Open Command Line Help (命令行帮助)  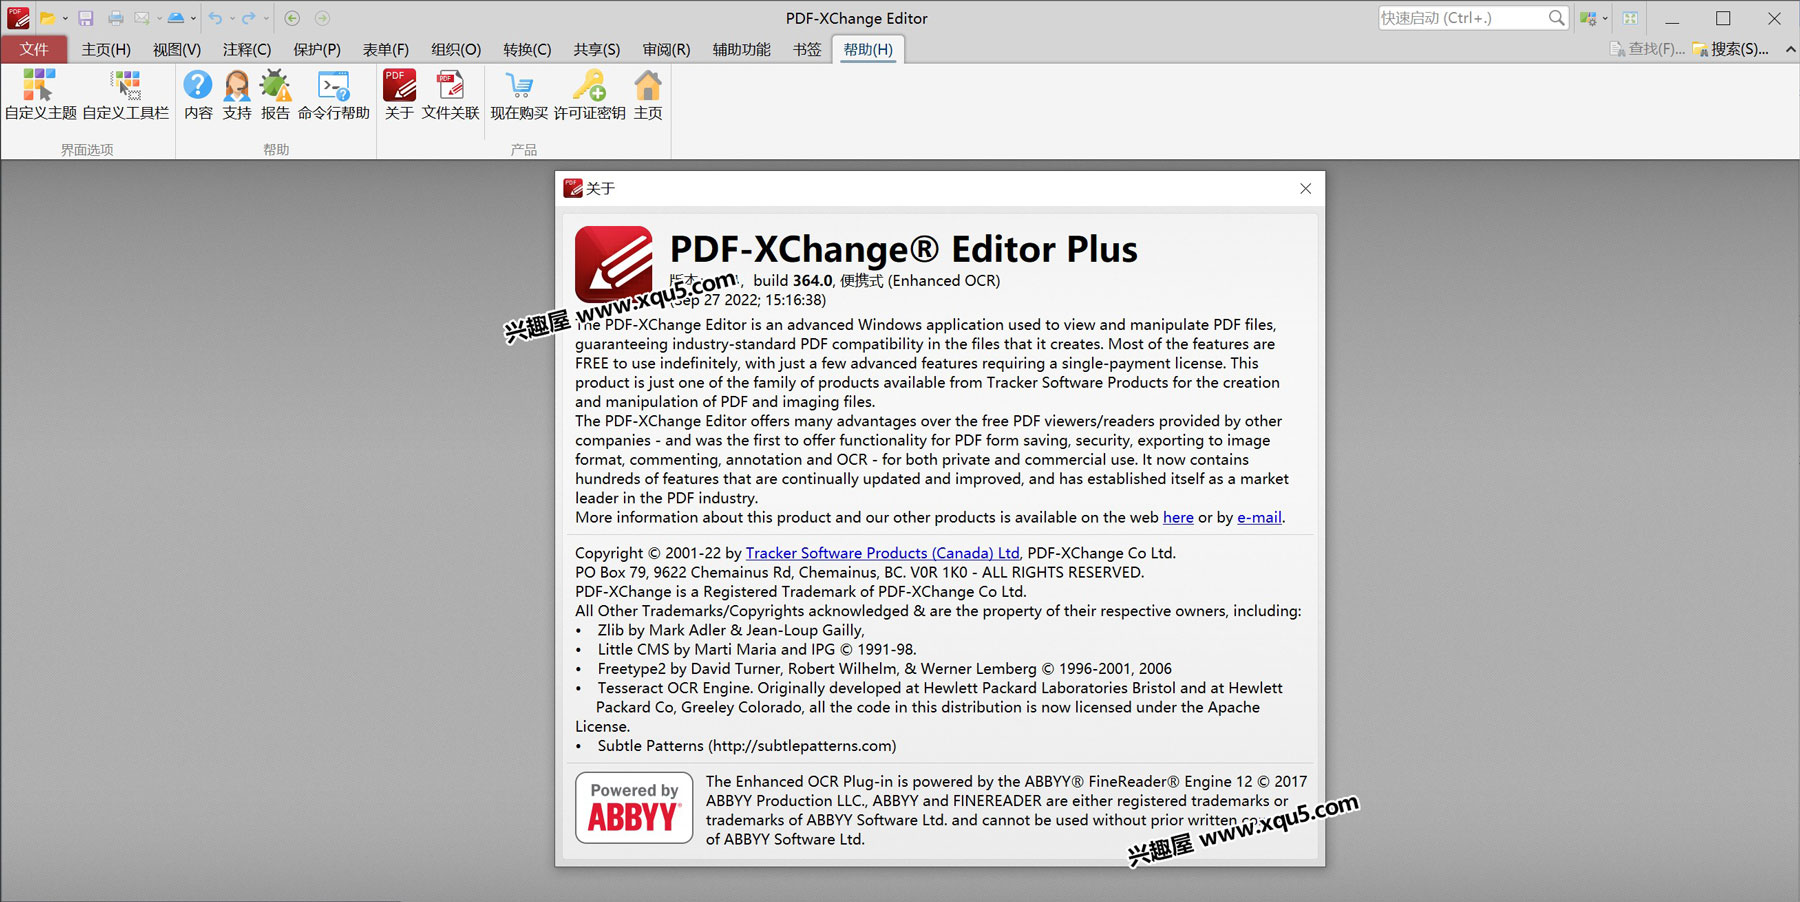click(334, 95)
